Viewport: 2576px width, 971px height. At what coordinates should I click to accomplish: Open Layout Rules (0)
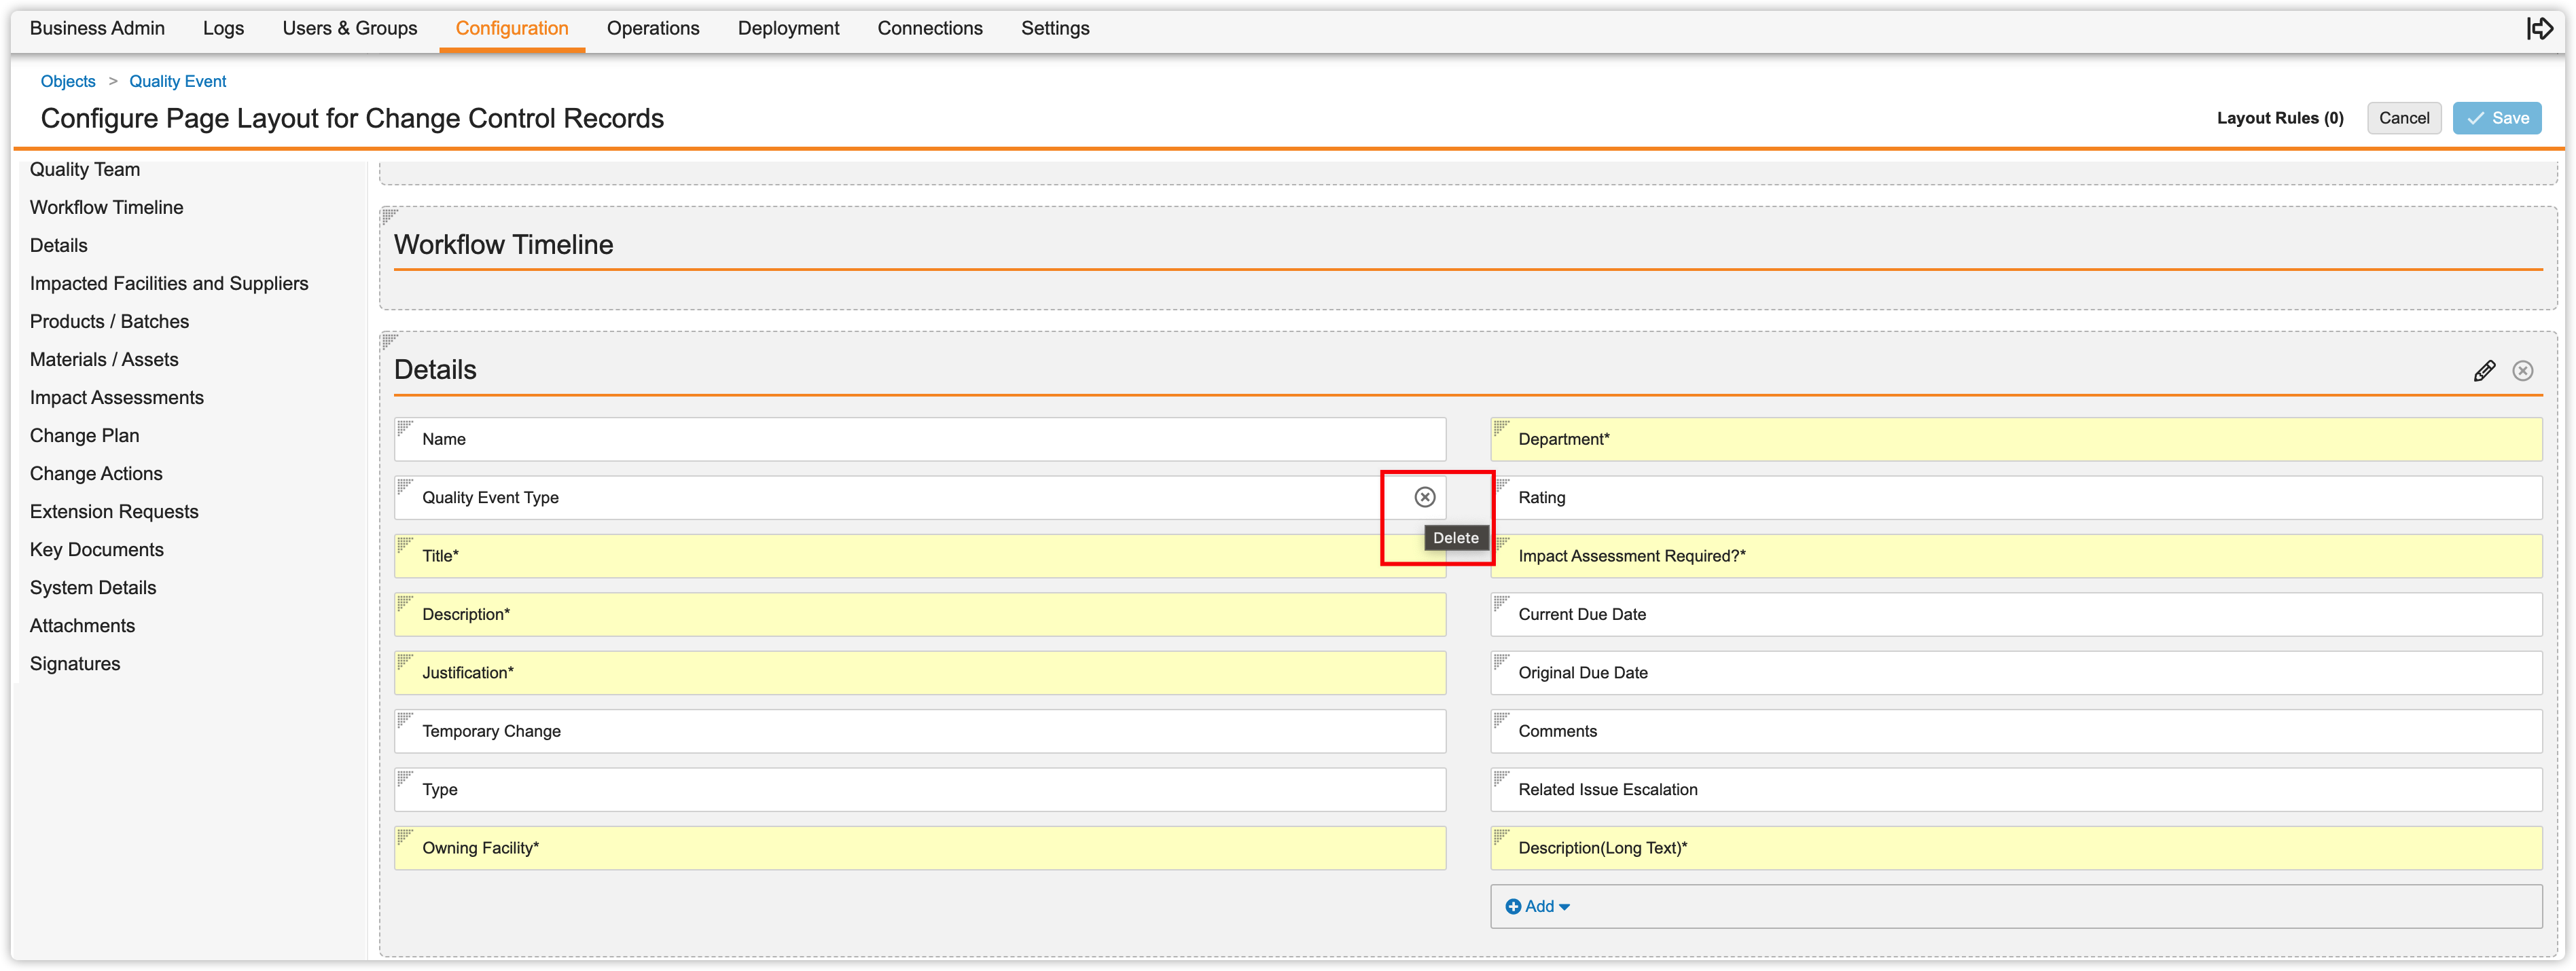click(x=2279, y=118)
